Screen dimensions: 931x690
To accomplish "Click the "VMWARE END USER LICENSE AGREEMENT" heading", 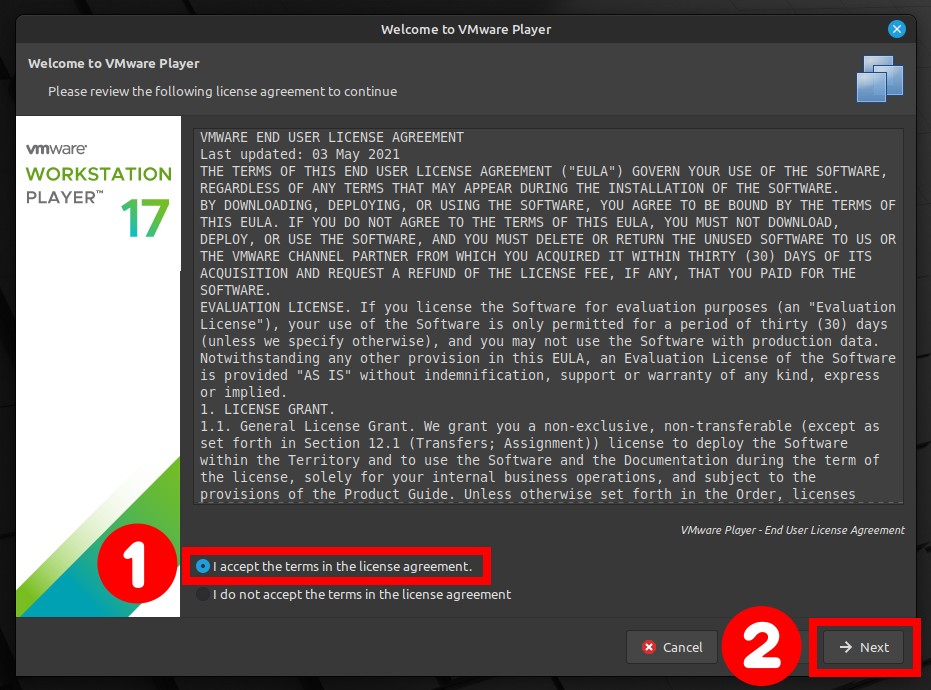I will pyautogui.click(x=332, y=137).
